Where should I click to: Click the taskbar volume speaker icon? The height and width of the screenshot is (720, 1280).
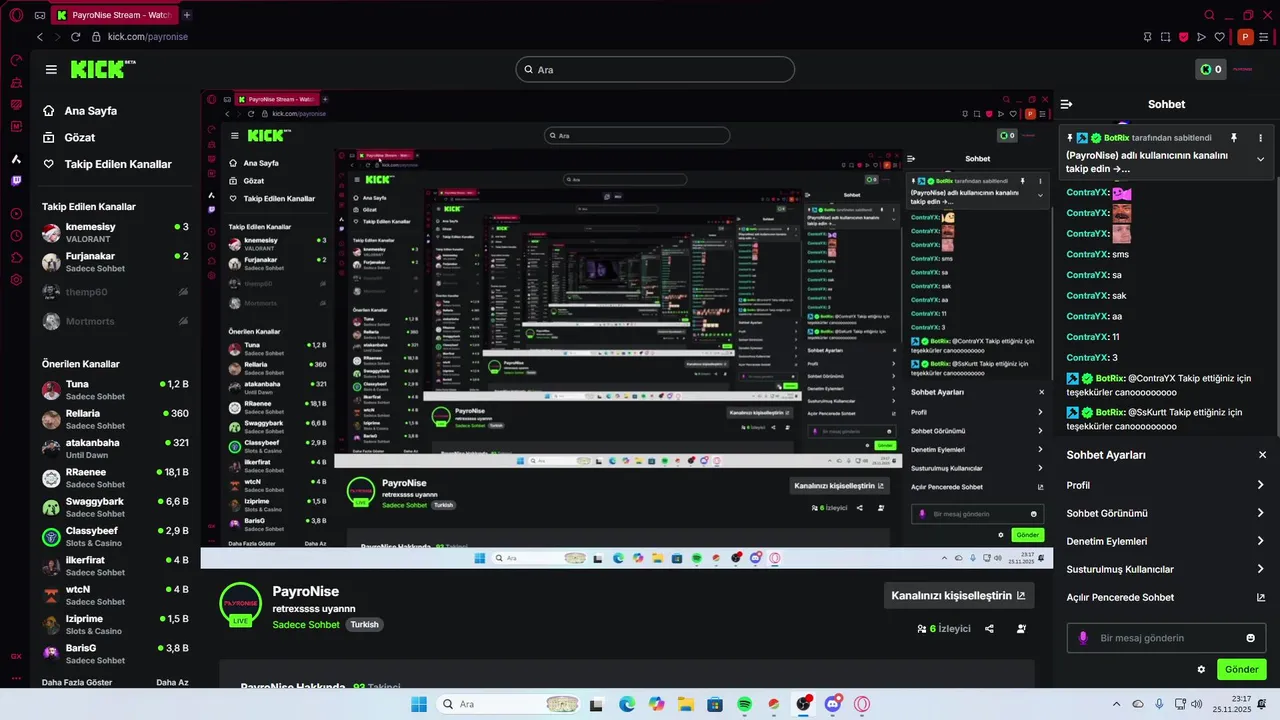[1196, 704]
